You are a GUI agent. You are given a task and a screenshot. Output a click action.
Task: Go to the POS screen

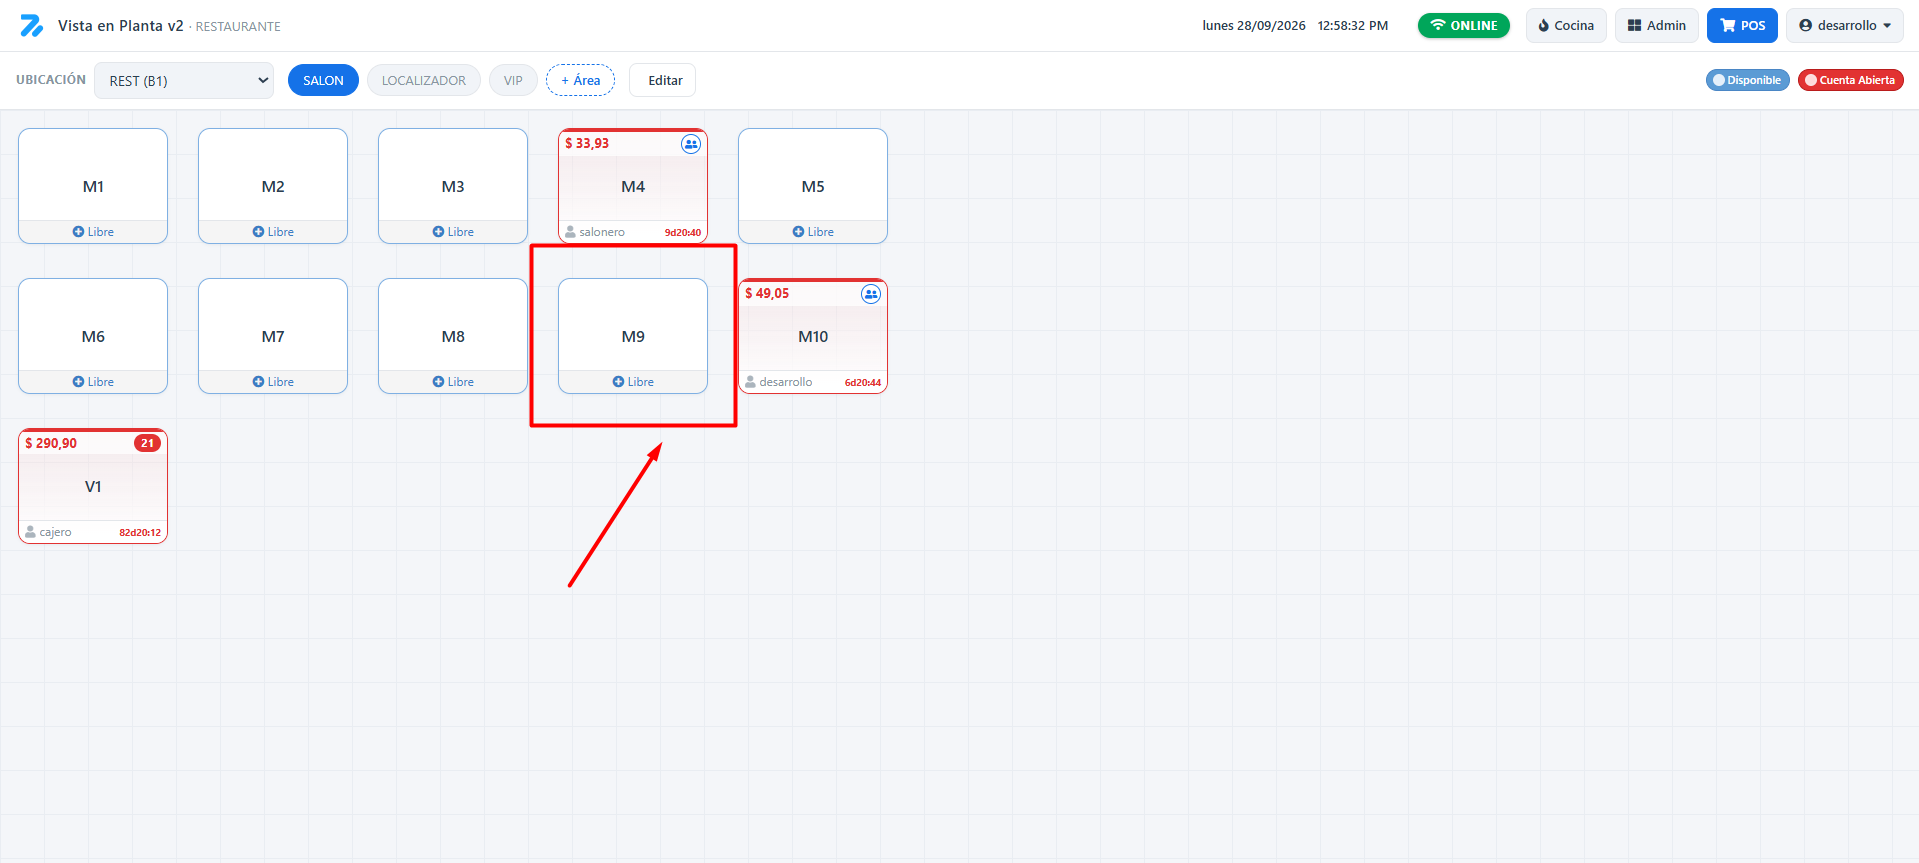pyautogui.click(x=1742, y=26)
